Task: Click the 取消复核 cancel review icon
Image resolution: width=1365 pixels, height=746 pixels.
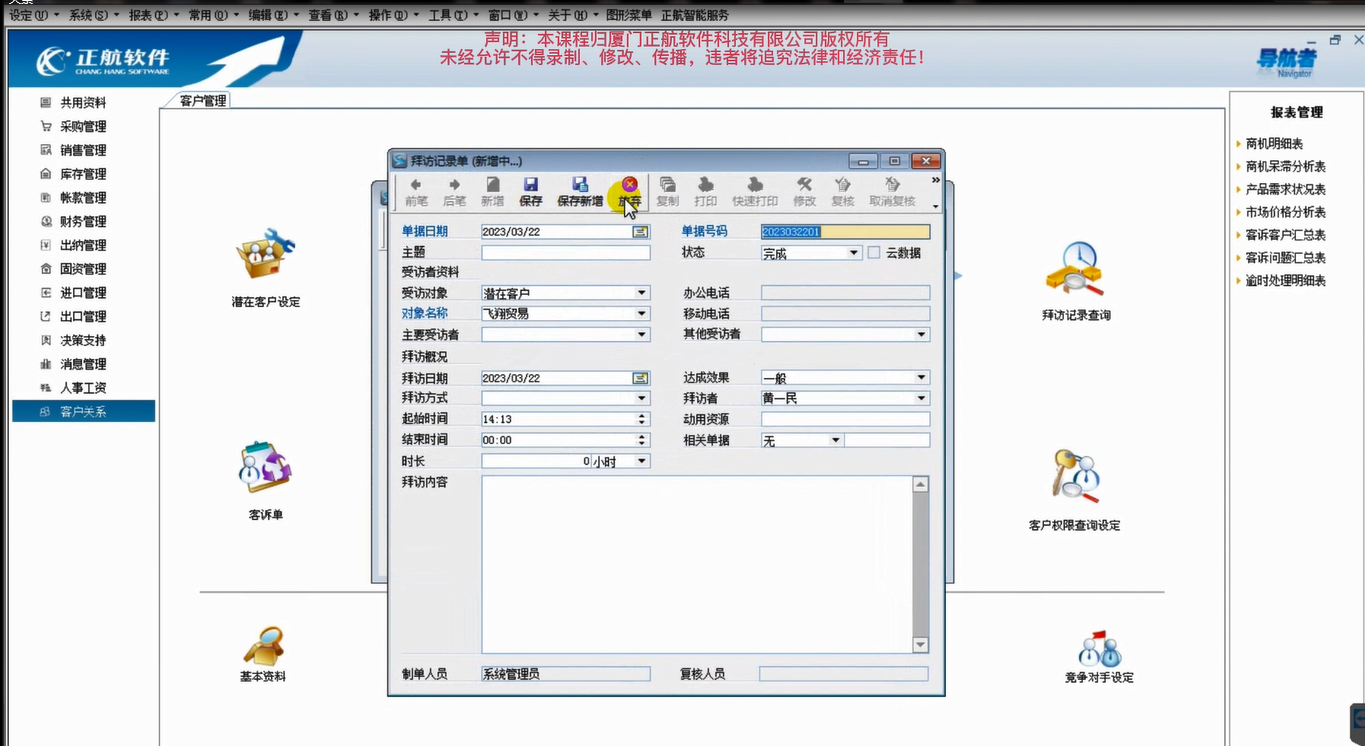Action: [x=892, y=192]
